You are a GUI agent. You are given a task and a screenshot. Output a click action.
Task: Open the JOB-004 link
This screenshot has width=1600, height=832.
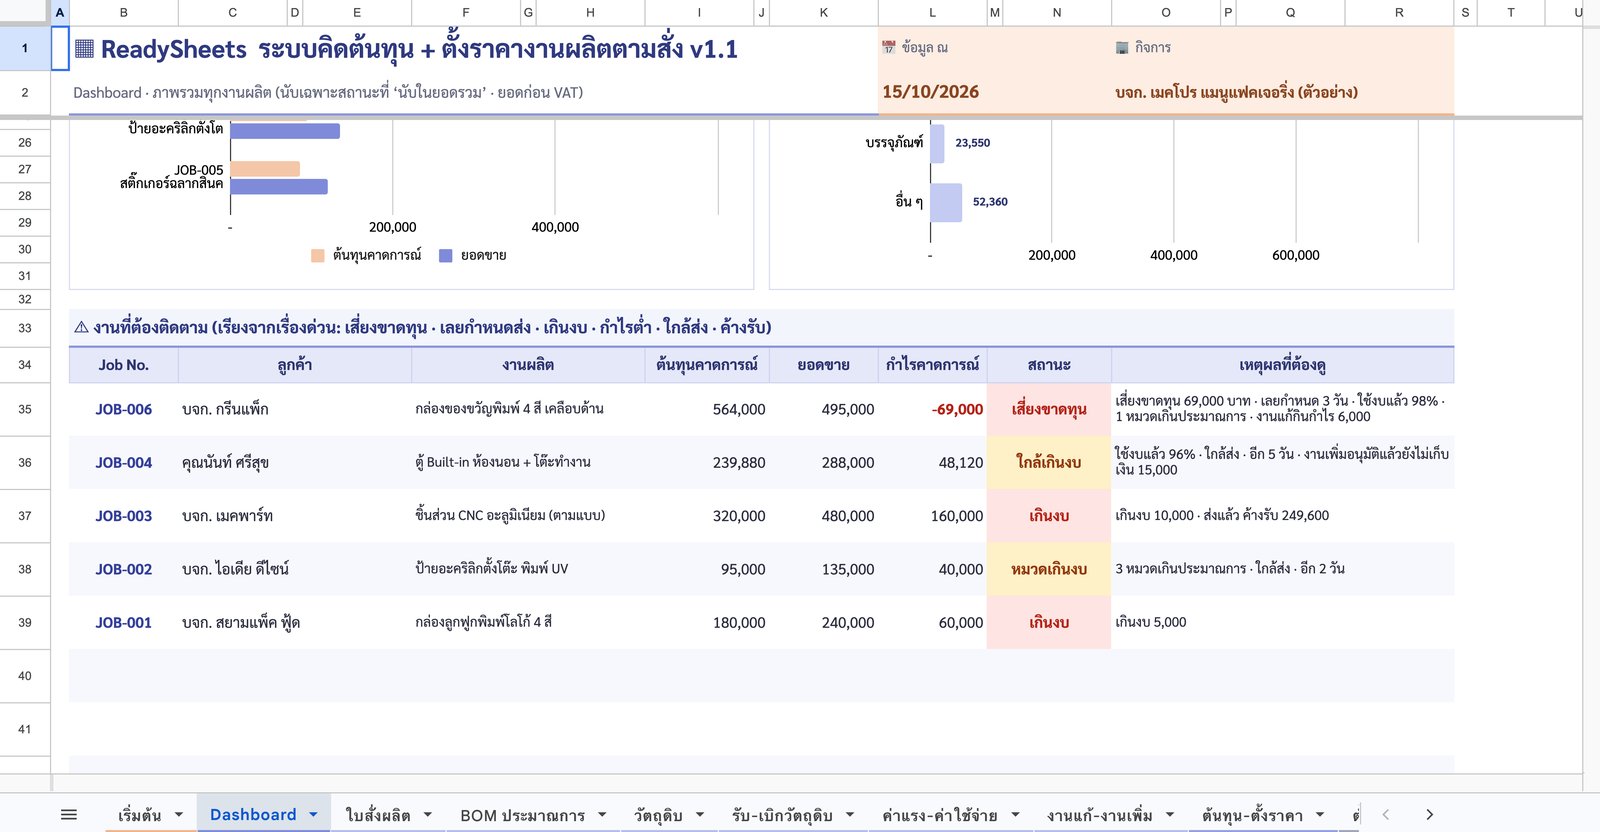tap(124, 462)
